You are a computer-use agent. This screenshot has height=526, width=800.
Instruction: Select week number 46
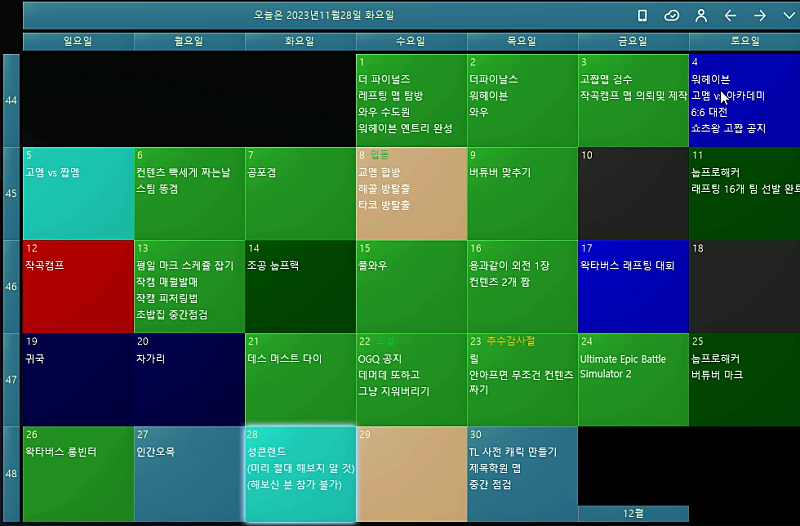(11, 287)
